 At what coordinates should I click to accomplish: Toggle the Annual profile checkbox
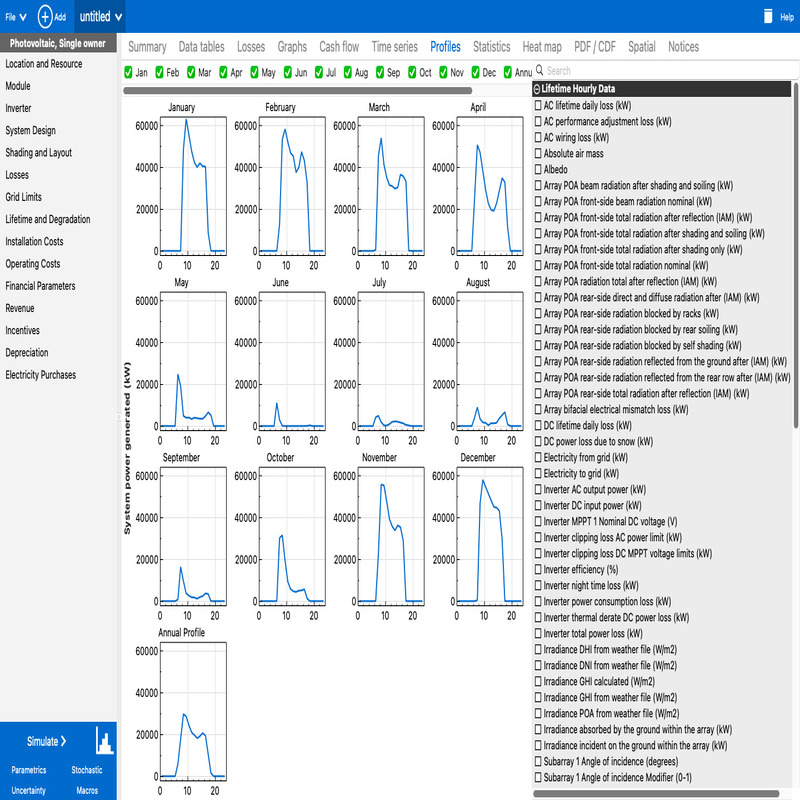pos(508,72)
